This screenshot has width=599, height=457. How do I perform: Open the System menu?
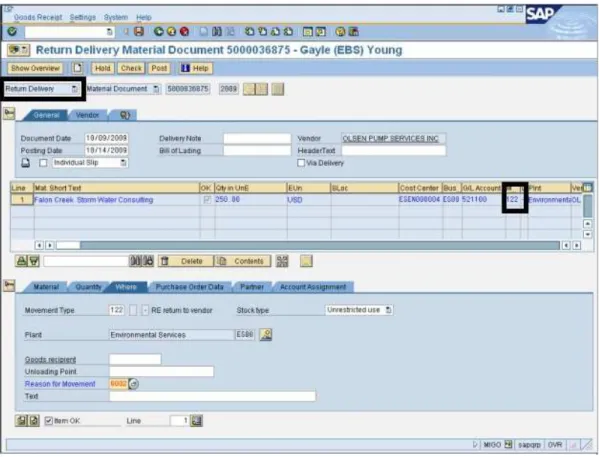pos(116,17)
